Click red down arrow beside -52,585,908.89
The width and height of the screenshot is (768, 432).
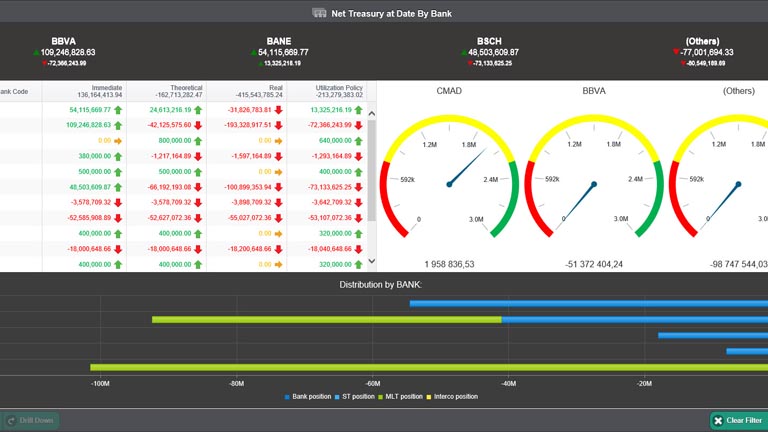point(118,218)
